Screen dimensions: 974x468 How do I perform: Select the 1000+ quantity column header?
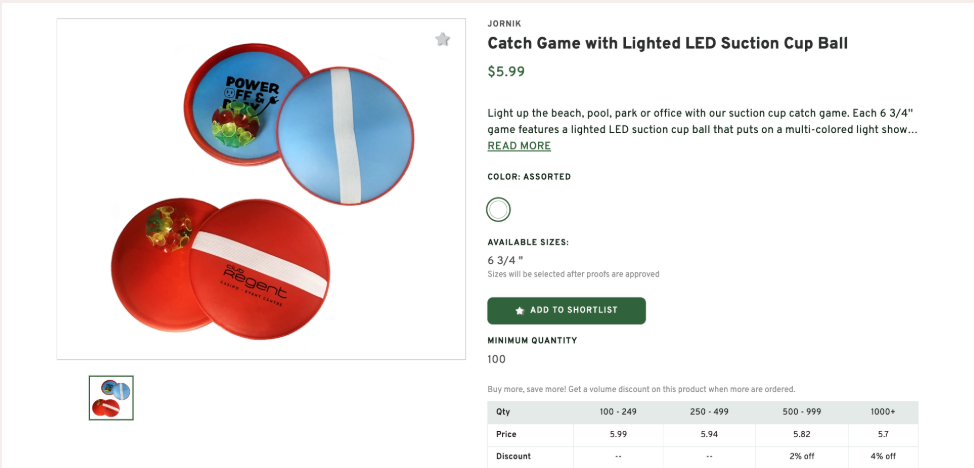pyautogui.click(x=883, y=412)
